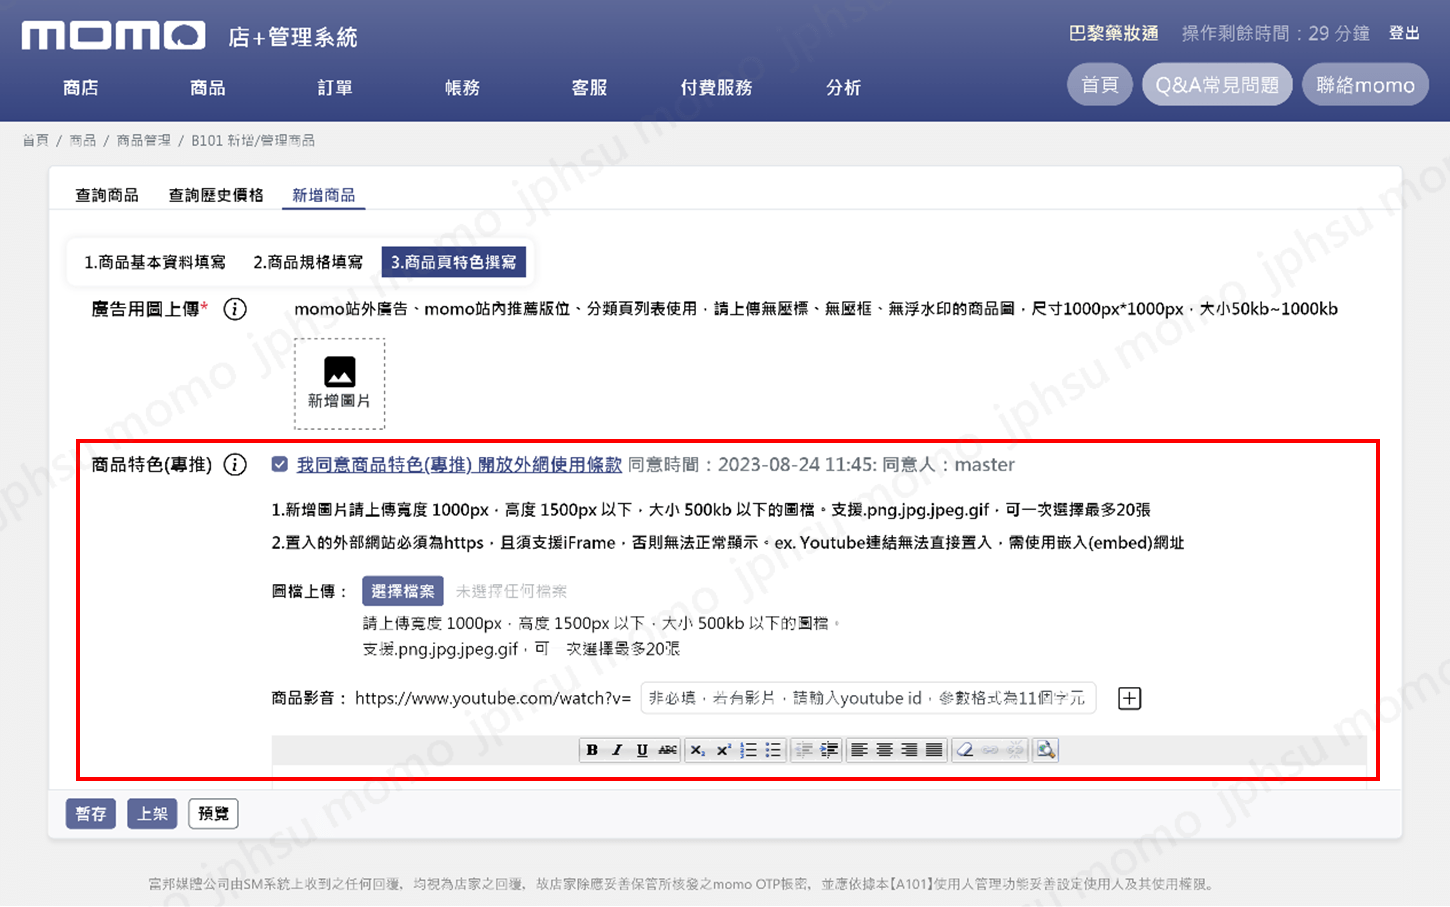Center align text
This screenshot has height=907, width=1450.
pyautogui.click(x=884, y=750)
